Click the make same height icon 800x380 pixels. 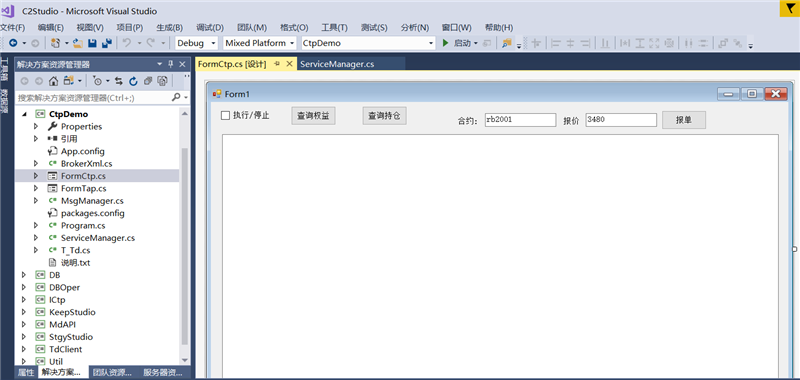pyautogui.click(x=640, y=43)
